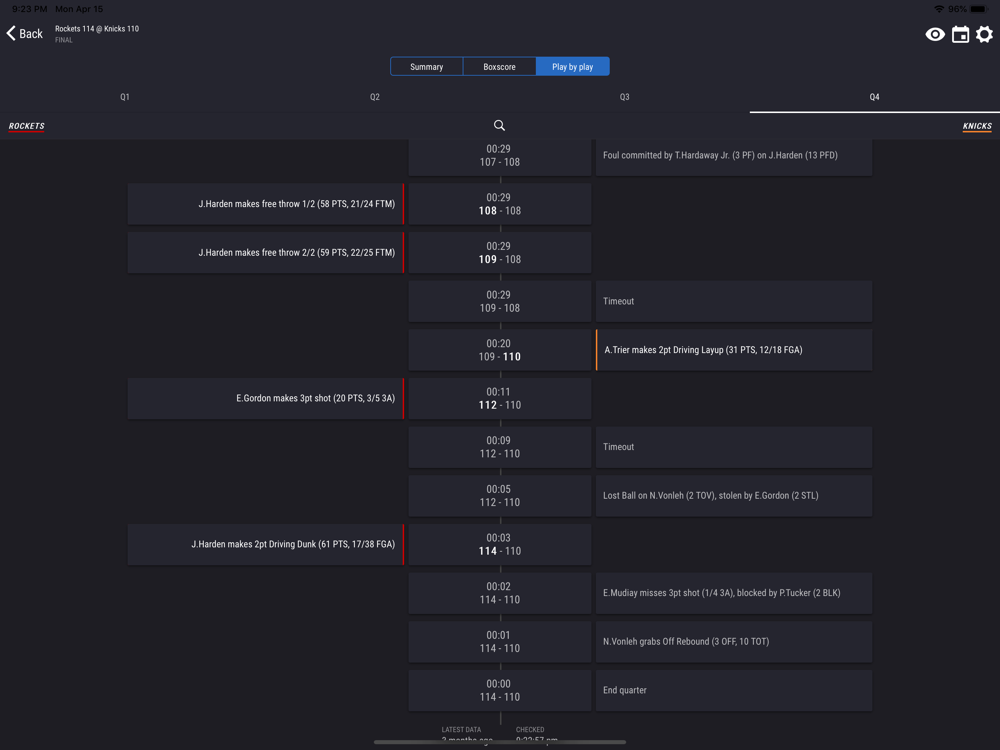Check the battery status icon
The height and width of the screenshot is (750, 1000).
coord(979,9)
